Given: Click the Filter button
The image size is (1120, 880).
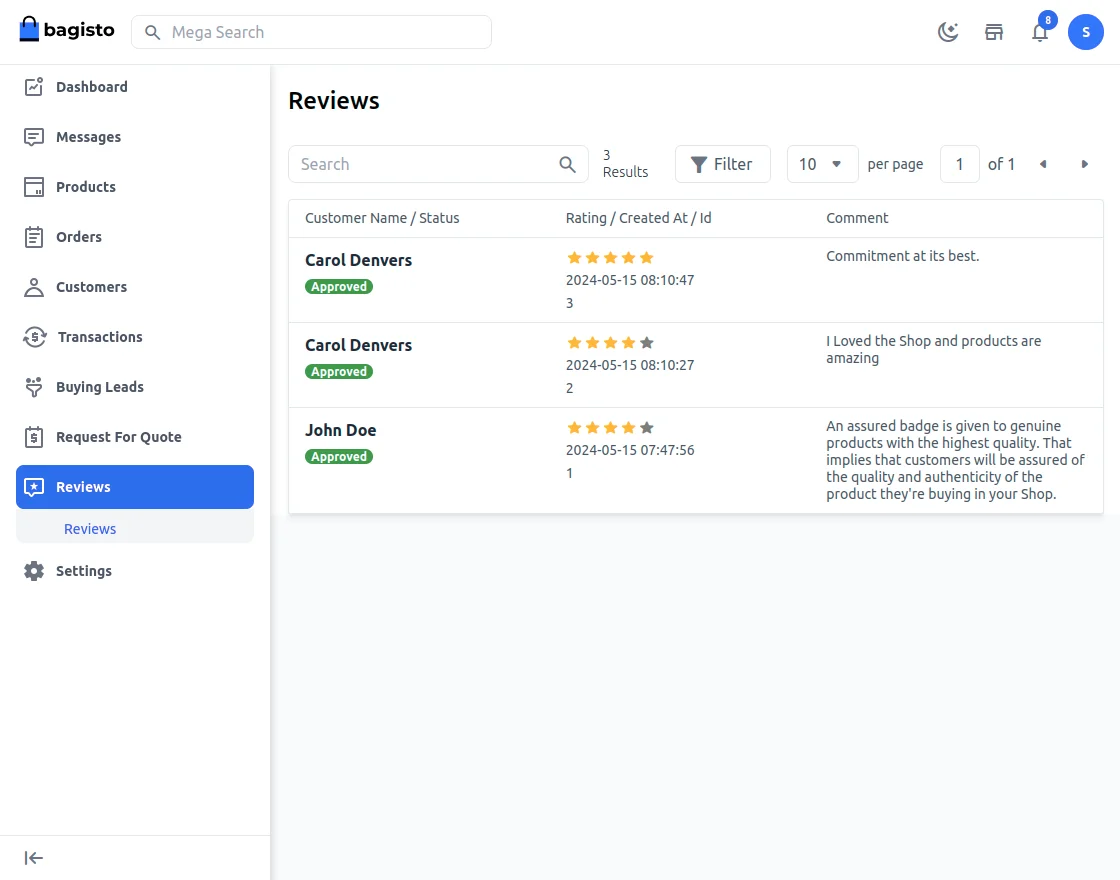Looking at the screenshot, I should tap(722, 164).
